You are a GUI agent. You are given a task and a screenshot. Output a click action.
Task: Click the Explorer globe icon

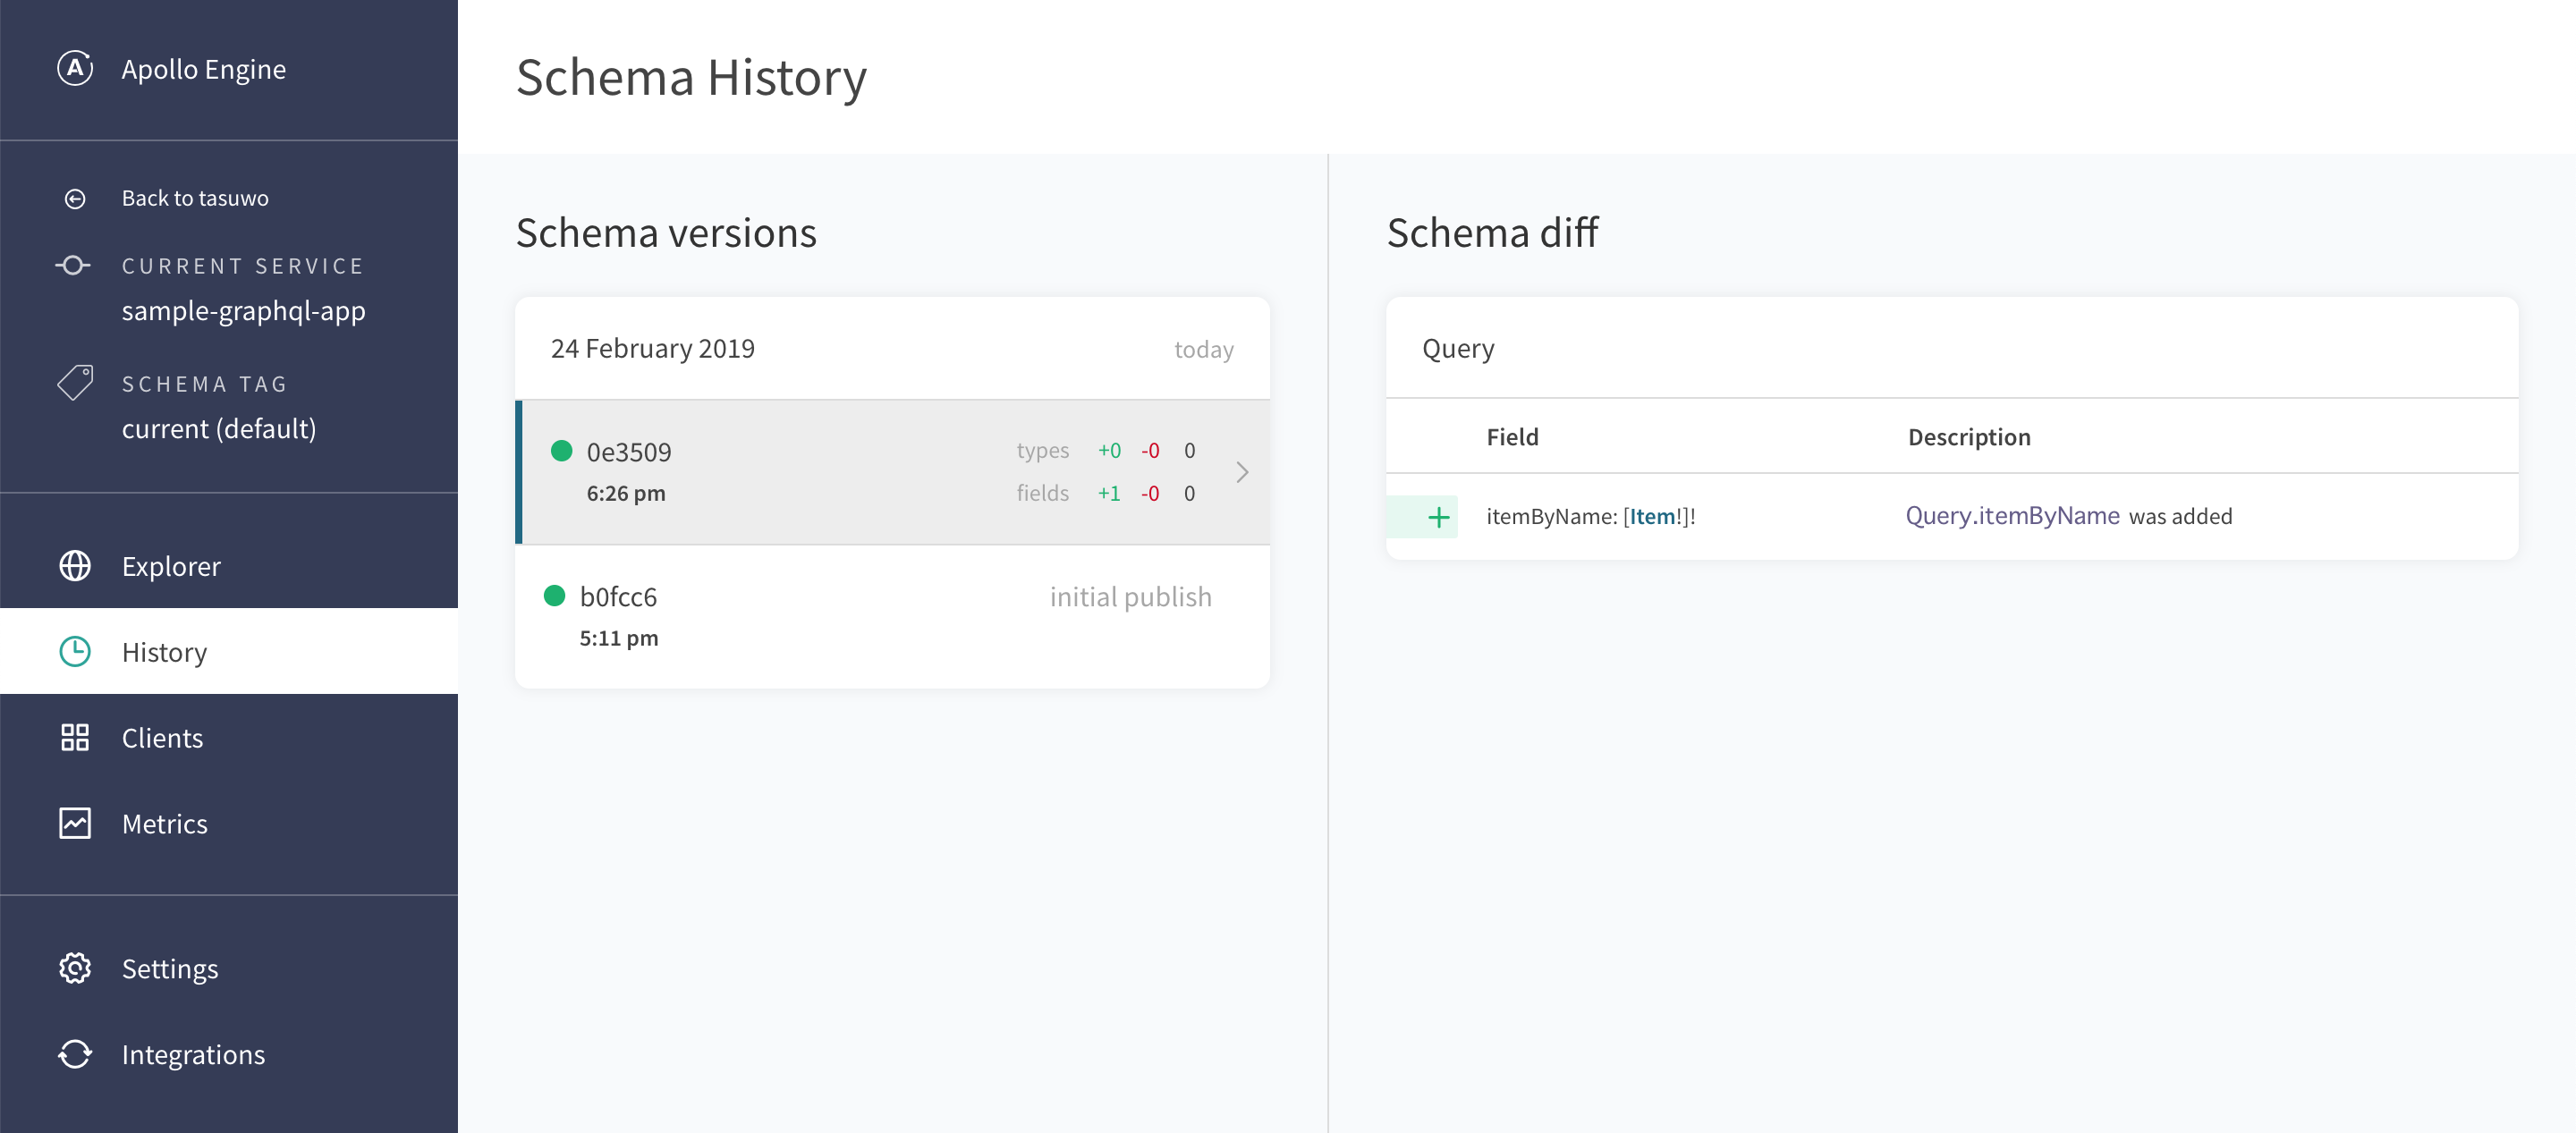click(x=75, y=566)
